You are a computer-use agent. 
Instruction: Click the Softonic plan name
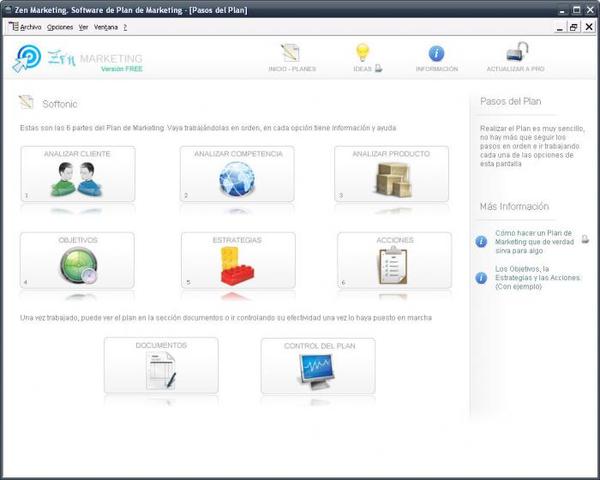[60, 104]
